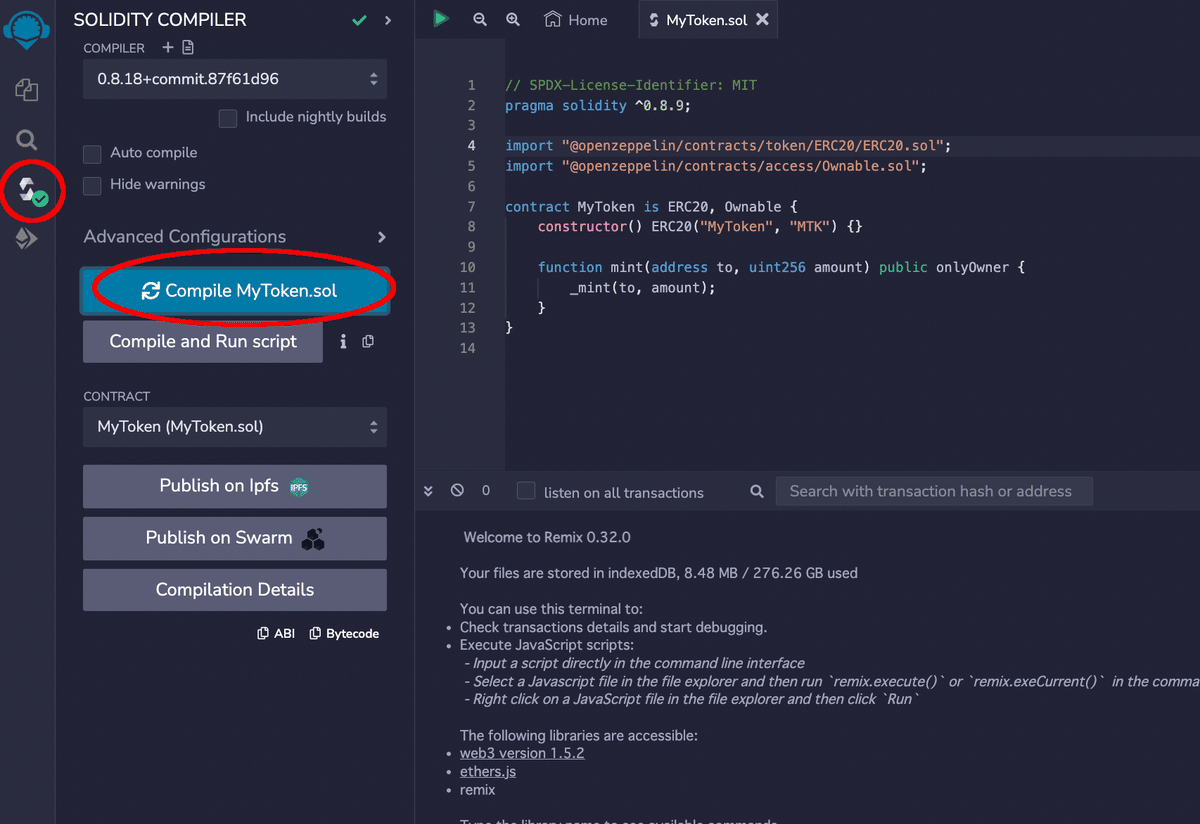1200x824 pixels.
Task: Click the terminal search magnifier icon
Action: (757, 491)
